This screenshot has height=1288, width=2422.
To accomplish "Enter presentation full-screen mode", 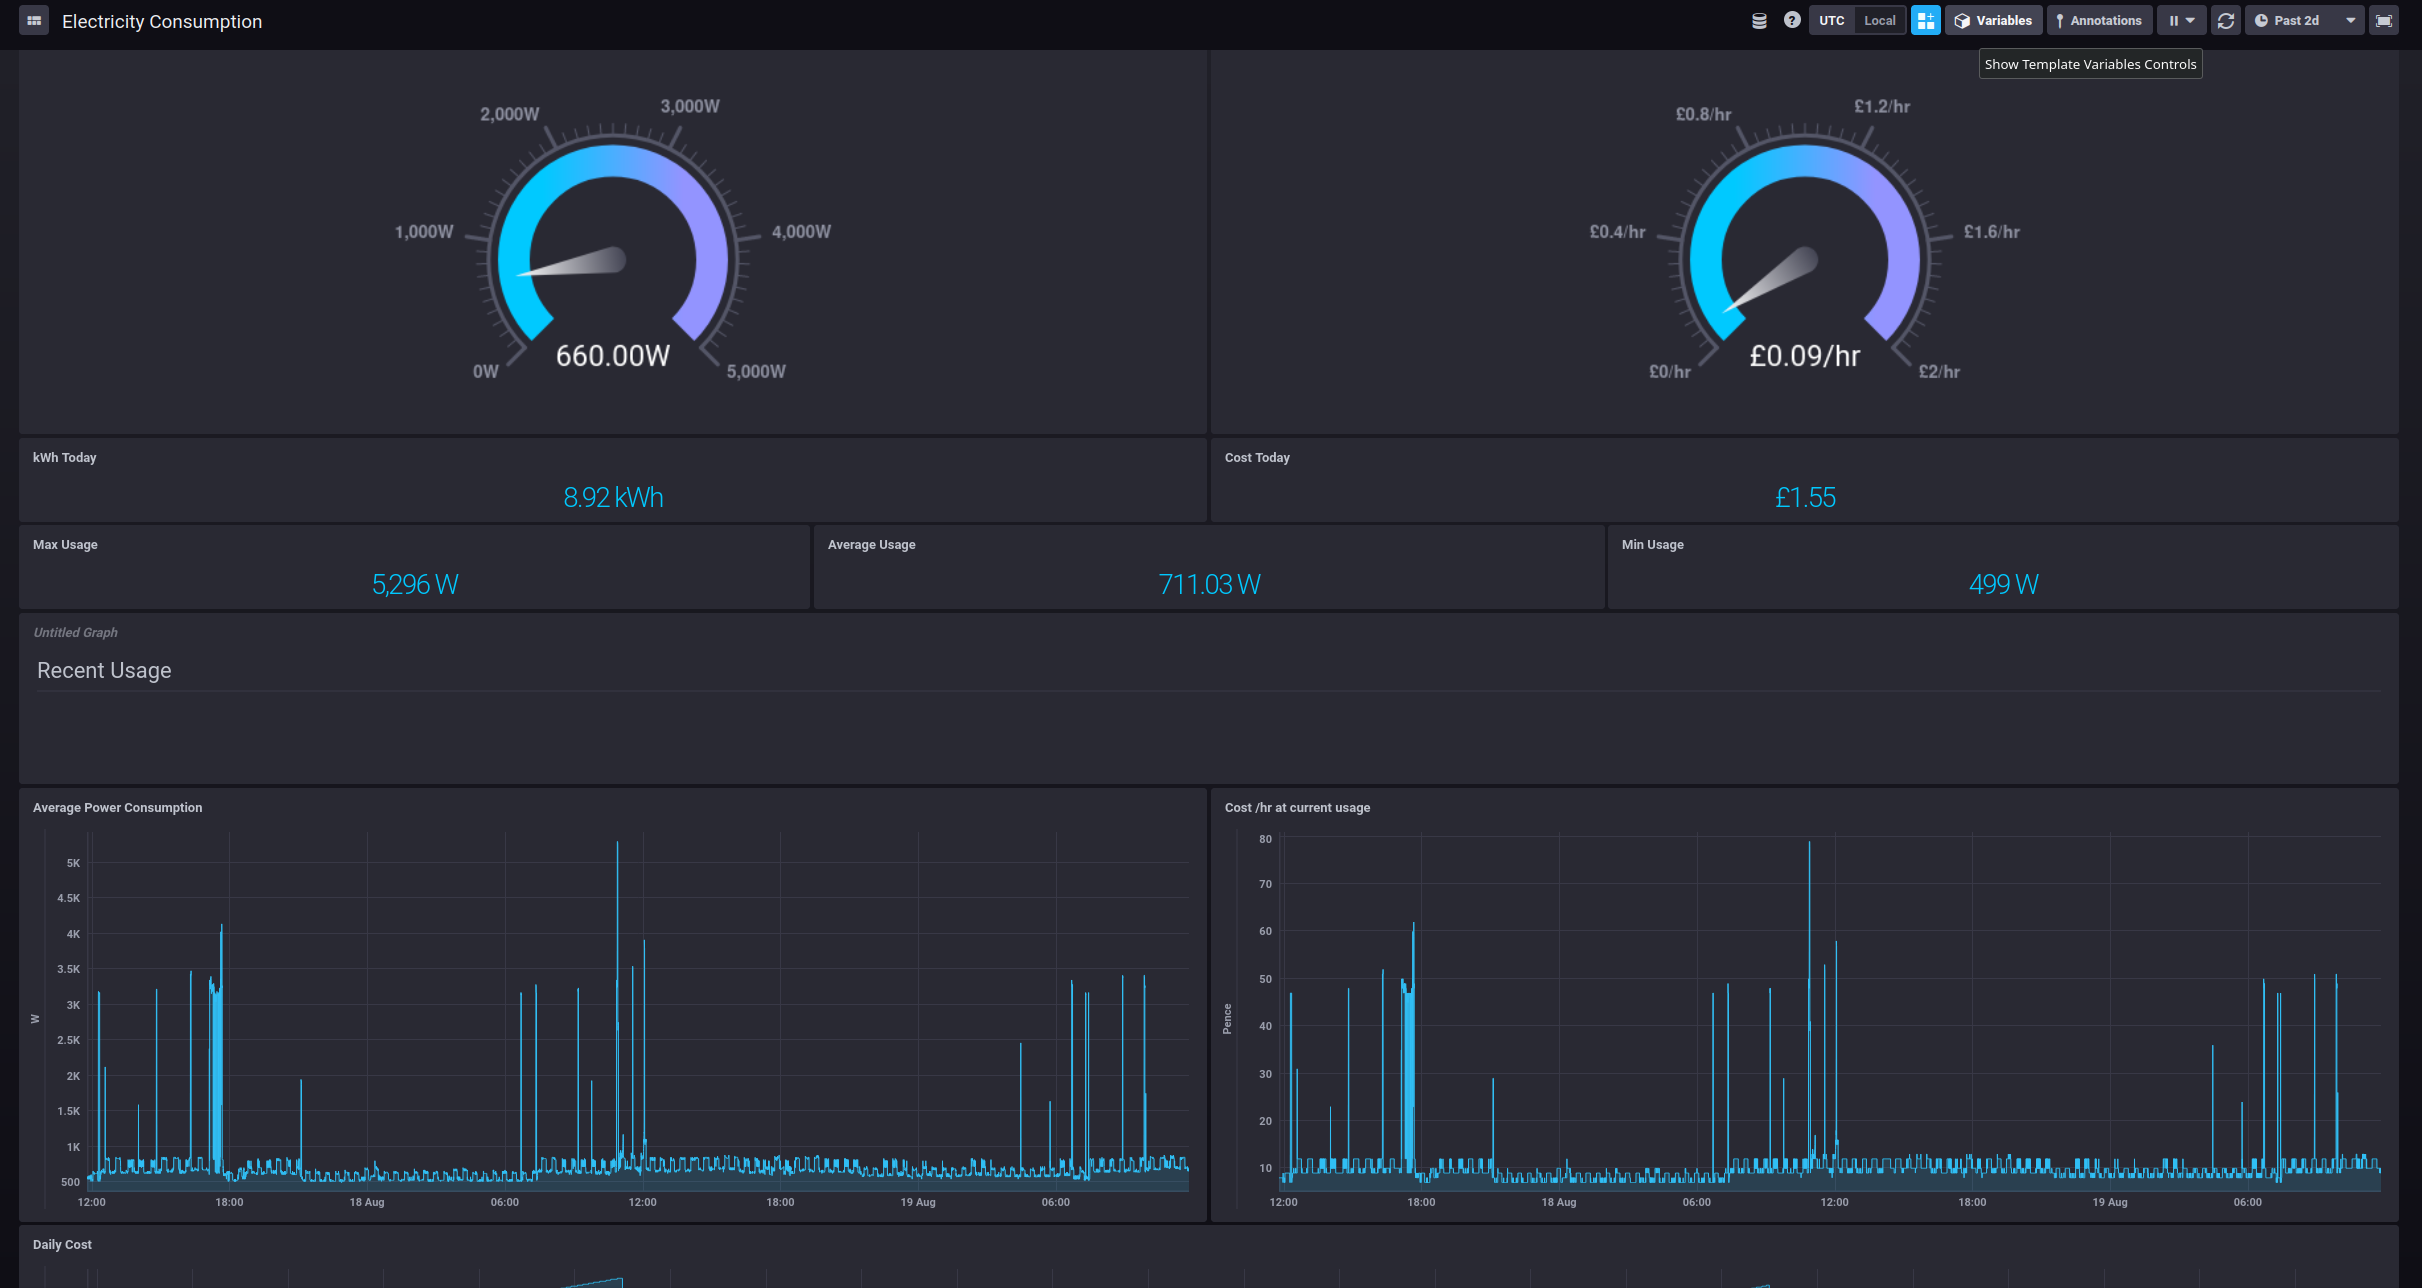I will [x=2384, y=20].
